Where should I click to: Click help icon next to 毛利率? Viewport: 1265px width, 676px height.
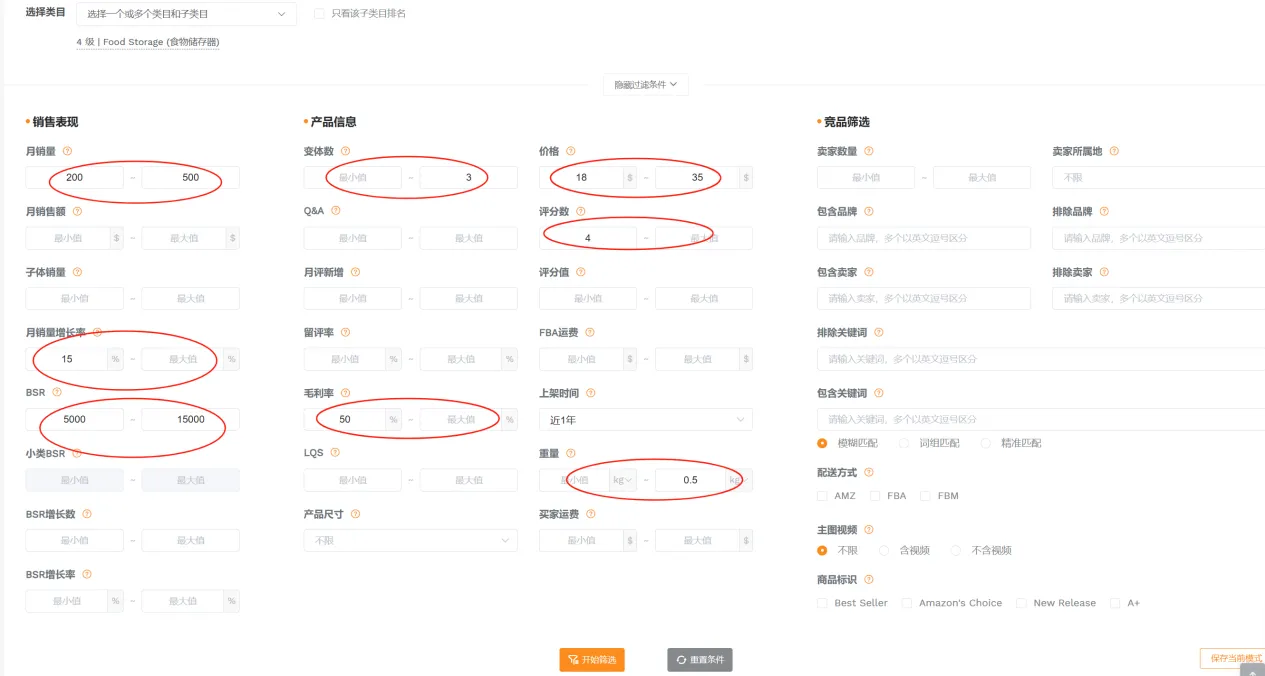[x=345, y=393]
